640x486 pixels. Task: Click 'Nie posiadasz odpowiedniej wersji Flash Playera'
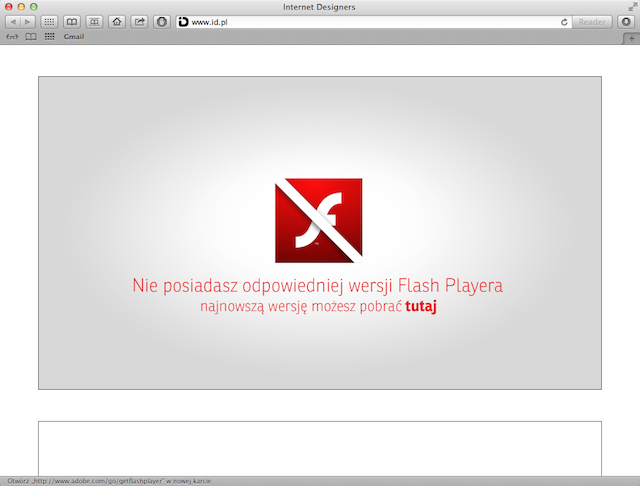318,285
